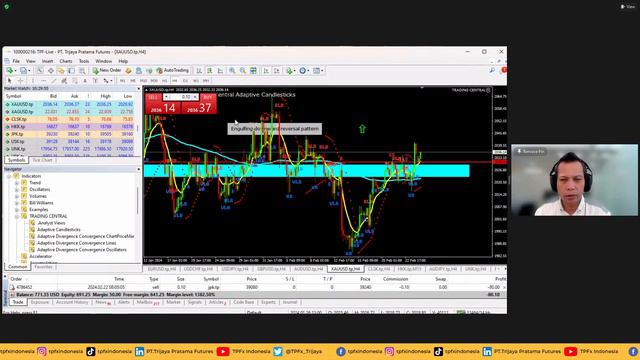Open the Tick Chart tab
Image resolution: width=640 pixels, height=360 pixels.
[x=42, y=160]
